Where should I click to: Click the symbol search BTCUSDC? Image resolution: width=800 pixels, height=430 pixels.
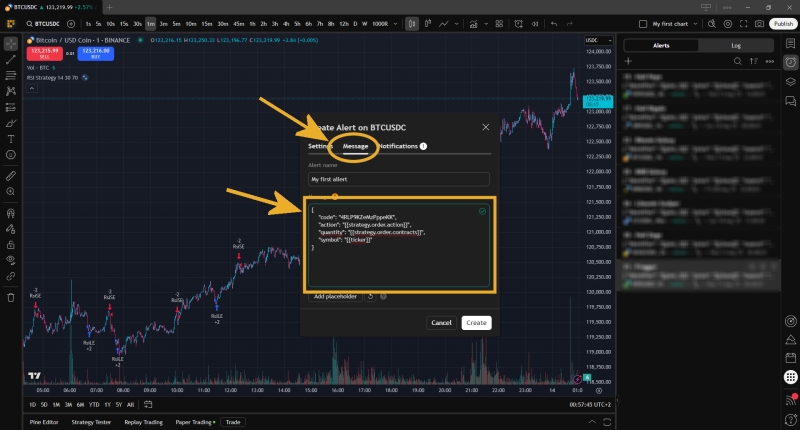[x=43, y=24]
